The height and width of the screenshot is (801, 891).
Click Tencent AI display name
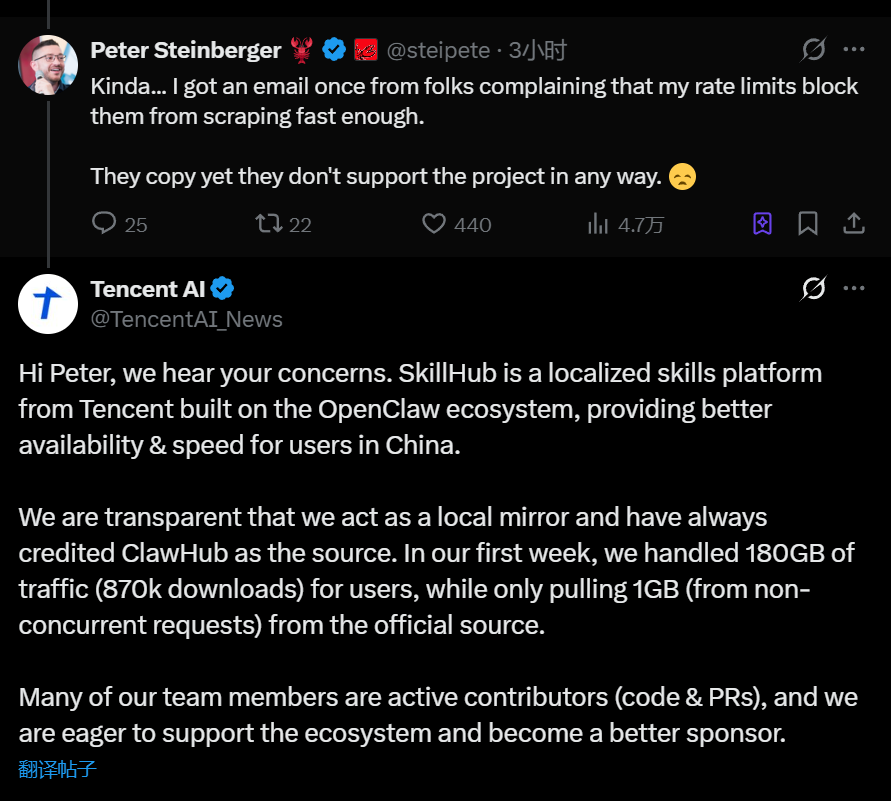148,289
